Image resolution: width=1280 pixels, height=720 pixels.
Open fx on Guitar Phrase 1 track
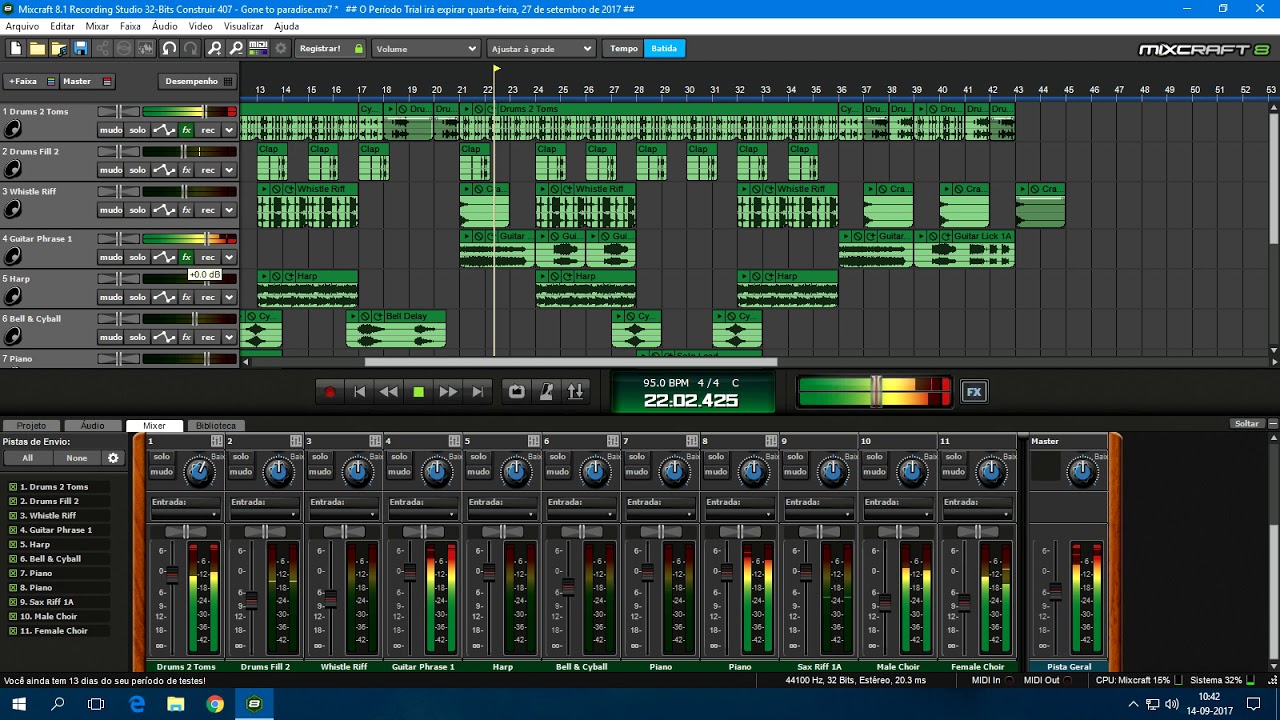click(x=186, y=257)
